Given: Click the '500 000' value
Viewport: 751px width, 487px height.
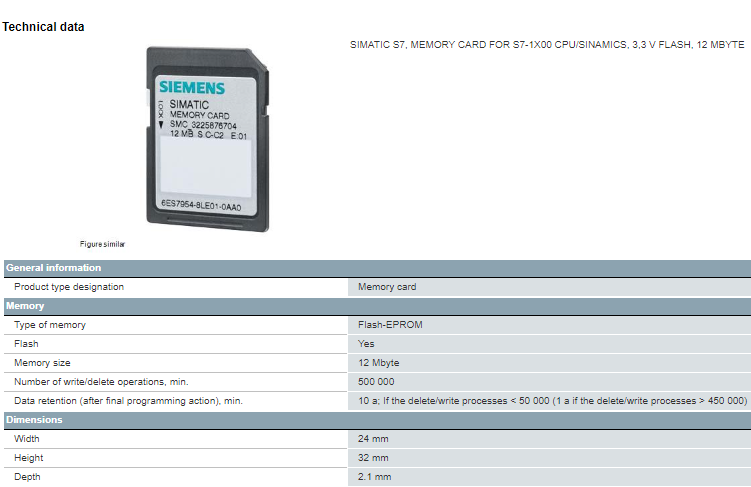Looking at the screenshot, I should (376, 382).
